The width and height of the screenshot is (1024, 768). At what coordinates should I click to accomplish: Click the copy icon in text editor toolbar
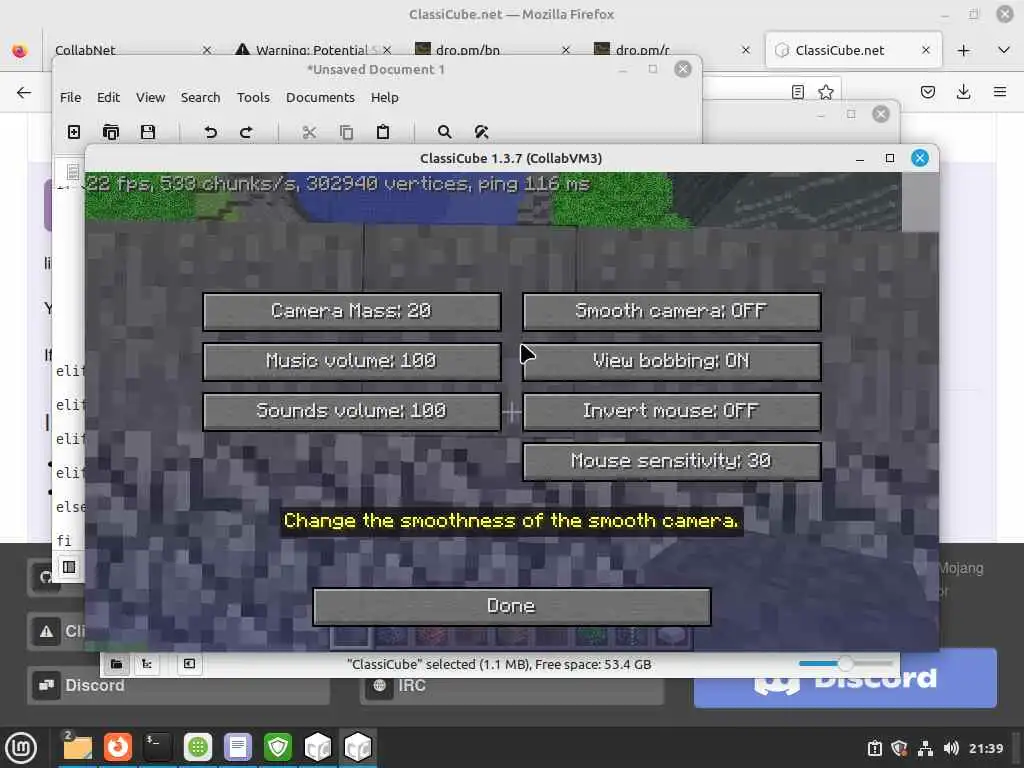(346, 132)
